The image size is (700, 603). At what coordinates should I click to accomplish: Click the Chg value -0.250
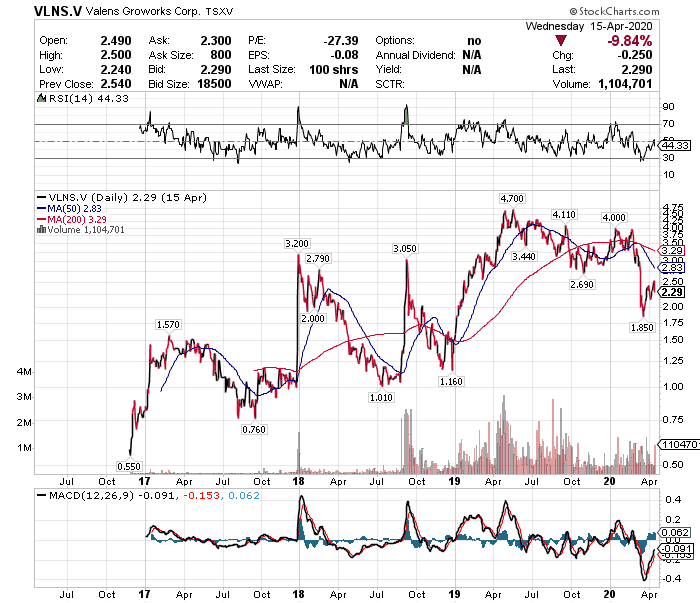pos(635,55)
